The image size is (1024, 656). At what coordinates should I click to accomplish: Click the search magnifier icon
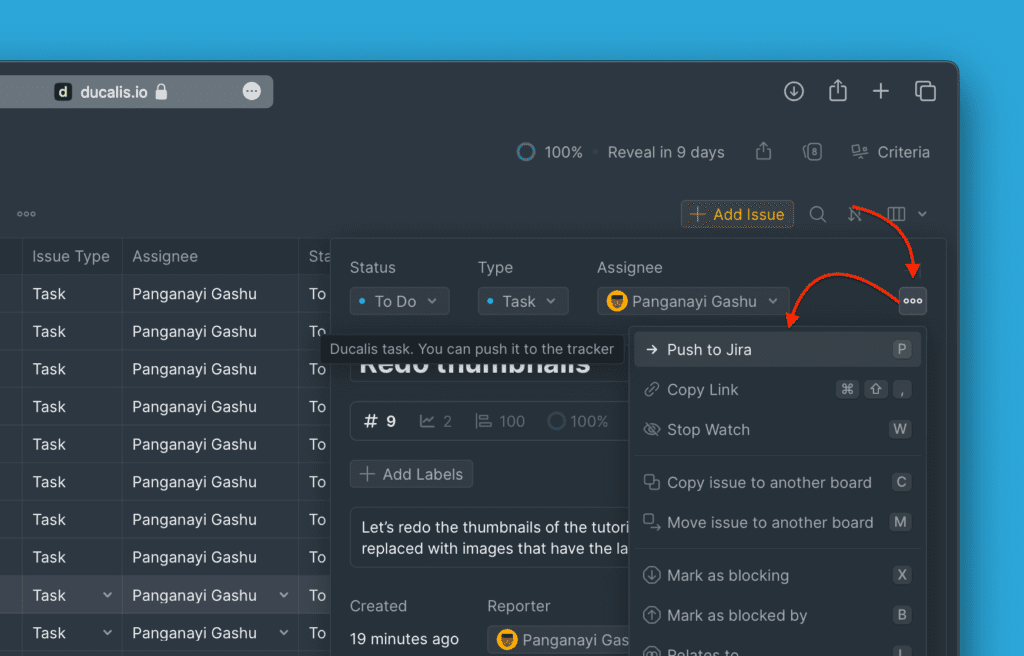(x=817, y=214)
